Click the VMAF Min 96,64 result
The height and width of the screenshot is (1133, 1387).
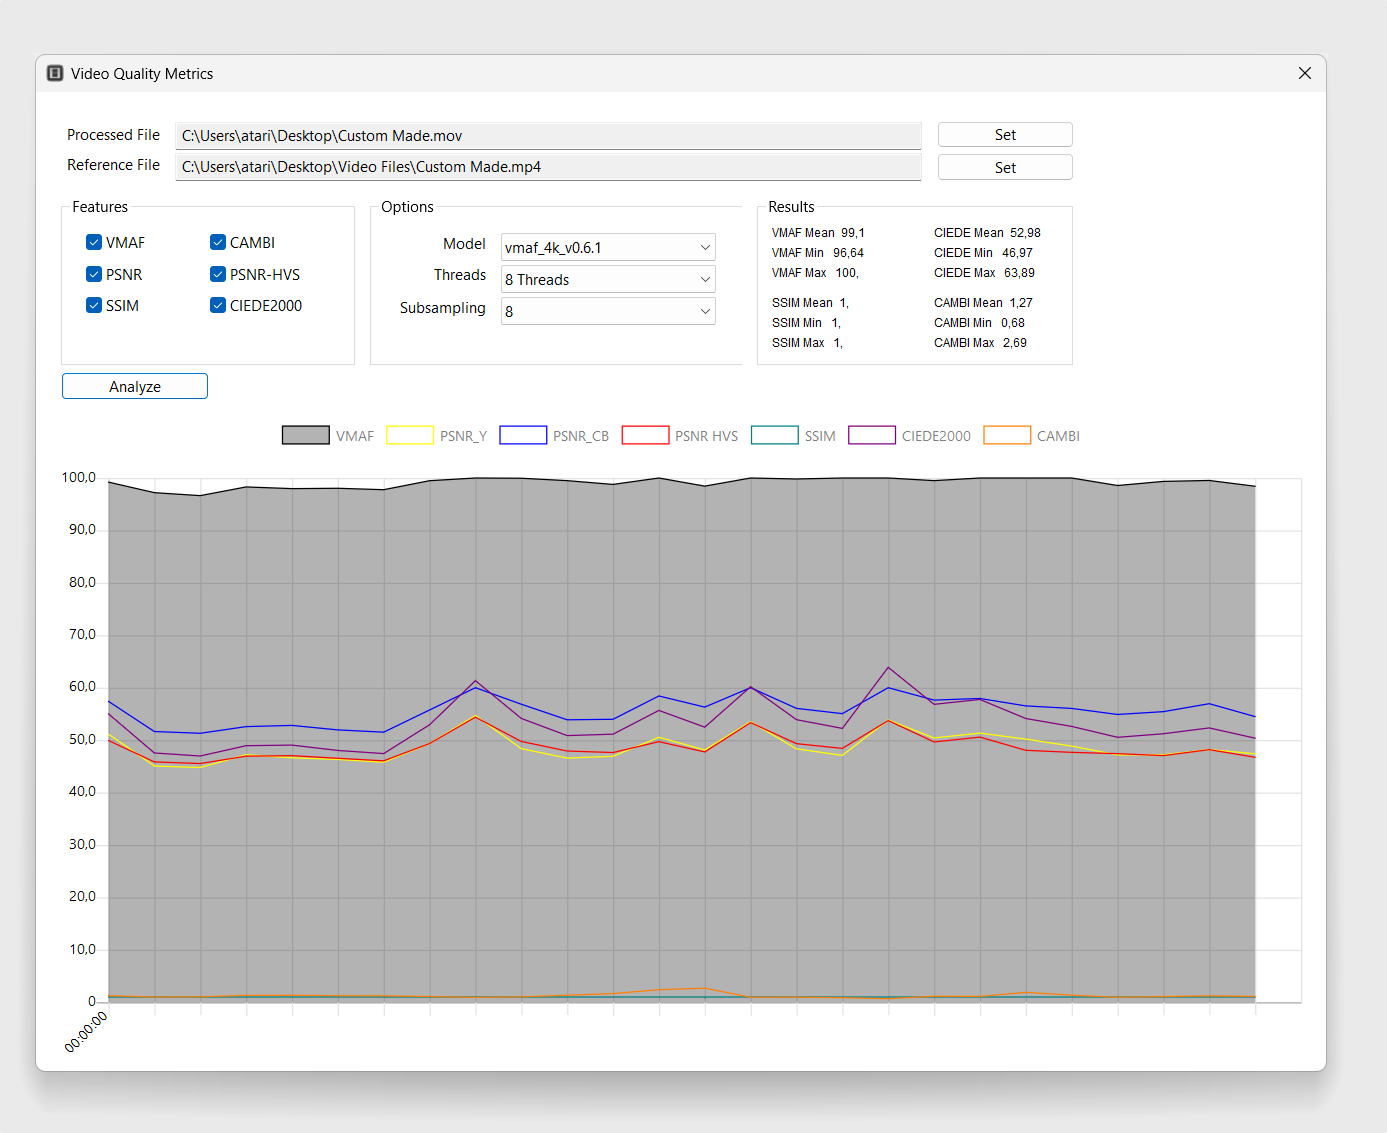tap(818, 253)
